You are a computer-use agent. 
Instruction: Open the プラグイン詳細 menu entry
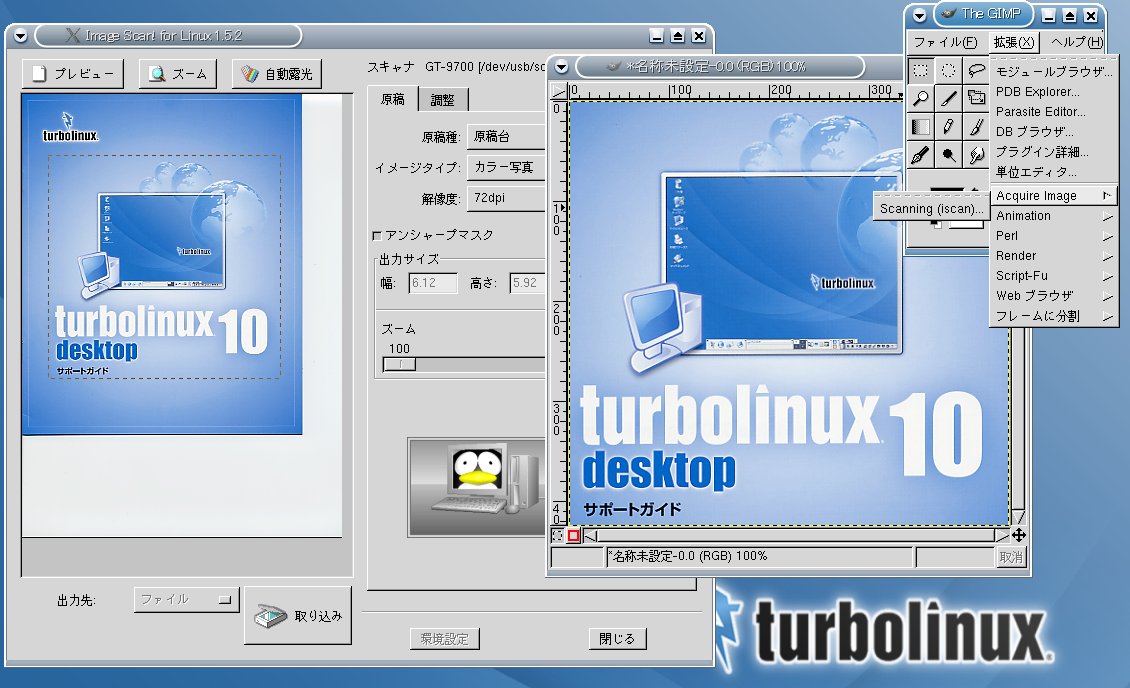1053,152
